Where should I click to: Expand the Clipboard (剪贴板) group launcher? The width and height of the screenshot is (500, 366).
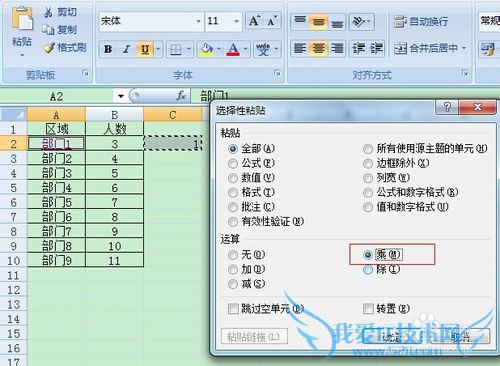(x=86, y=73)
